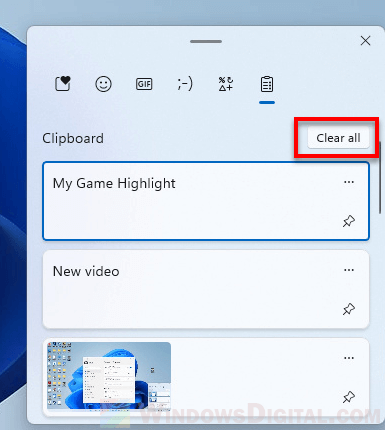This screenshot has width=385, height=430.
Task: Open more options for New video
Action: point(349,270)
